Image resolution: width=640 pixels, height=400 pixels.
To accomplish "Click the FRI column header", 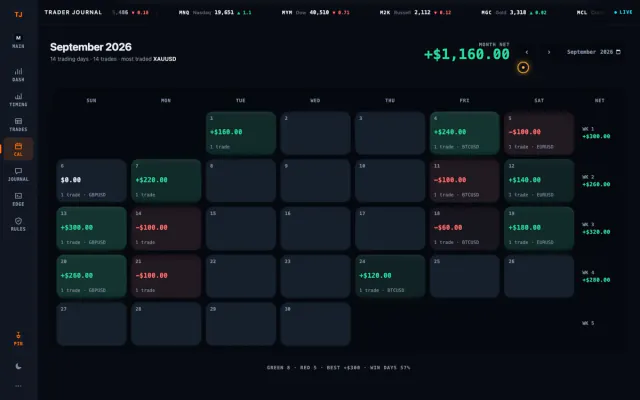I will click(x=464, y=100).
